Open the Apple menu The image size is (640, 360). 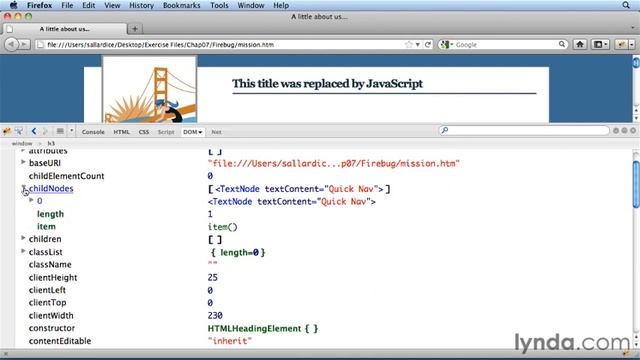click(x=13, y=5)
